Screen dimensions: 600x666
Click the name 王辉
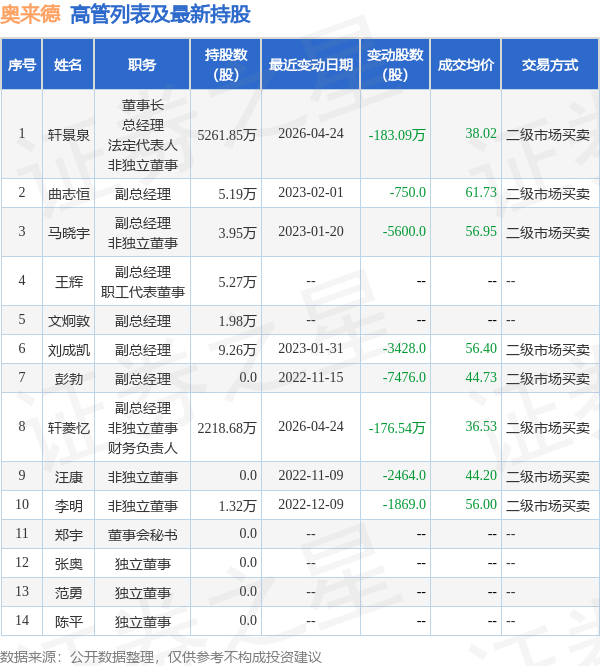(x=69, y=282)
